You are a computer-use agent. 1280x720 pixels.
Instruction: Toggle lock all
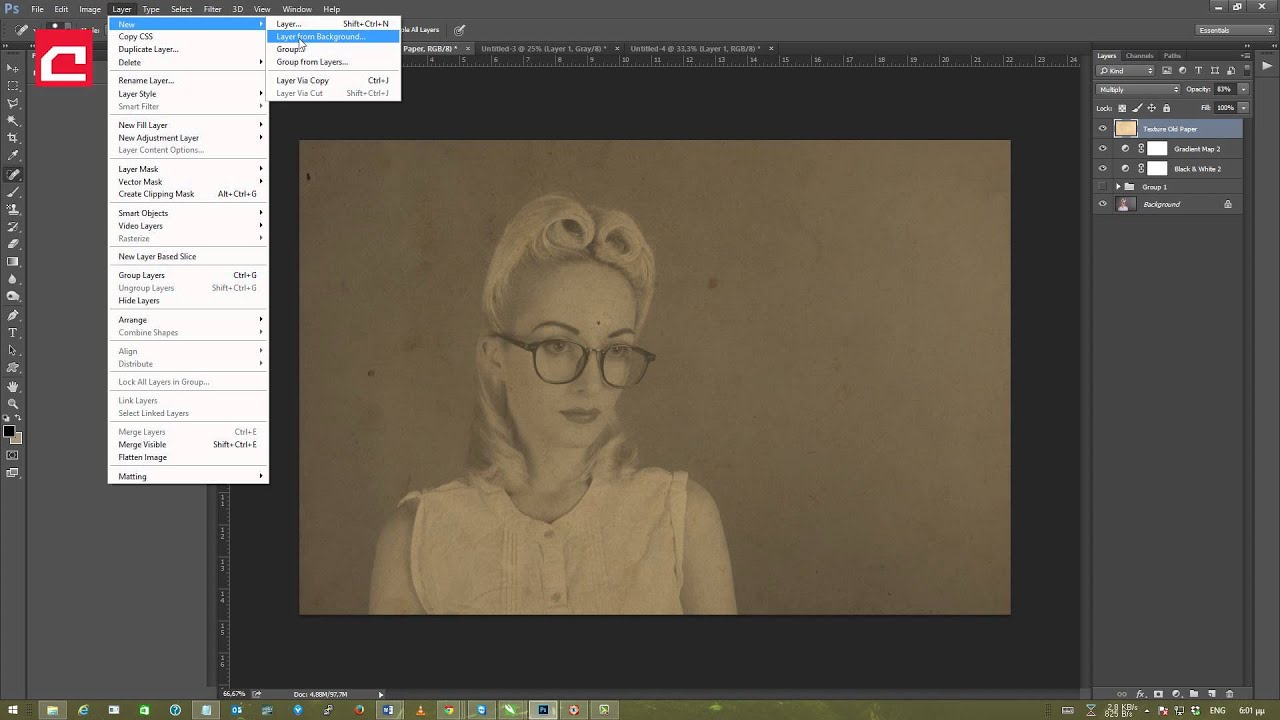point(1166,108)
